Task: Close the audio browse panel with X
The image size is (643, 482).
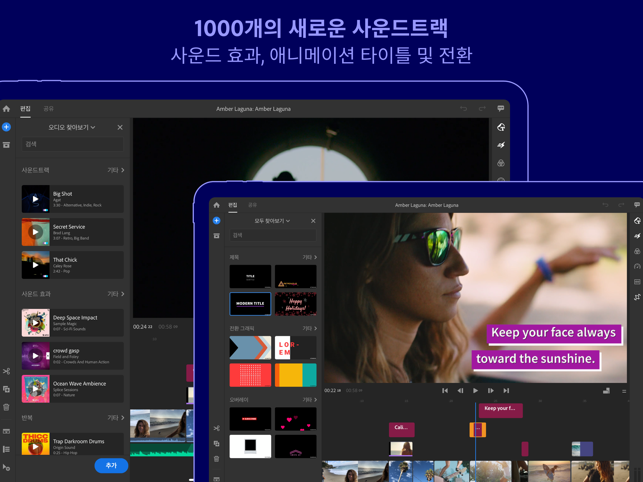Action: 120,128
